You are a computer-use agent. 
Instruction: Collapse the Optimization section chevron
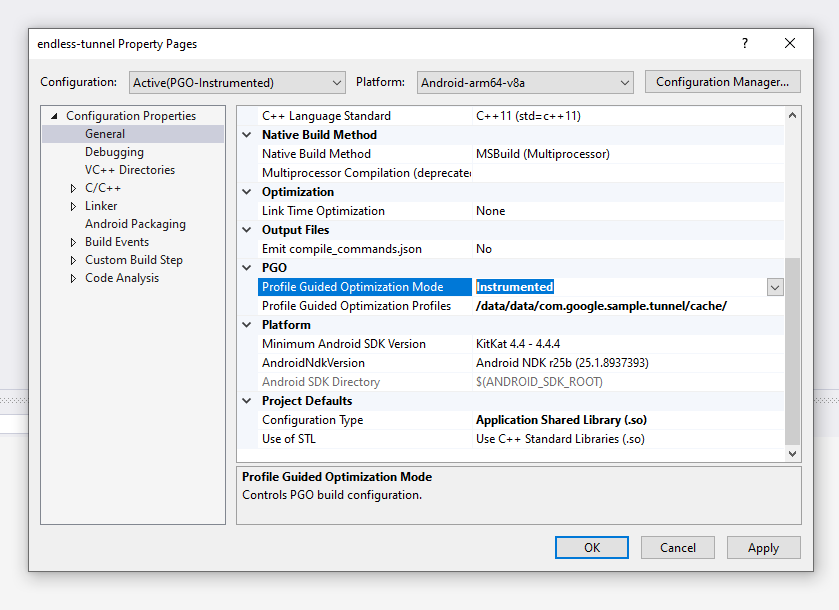coord(246,191)
